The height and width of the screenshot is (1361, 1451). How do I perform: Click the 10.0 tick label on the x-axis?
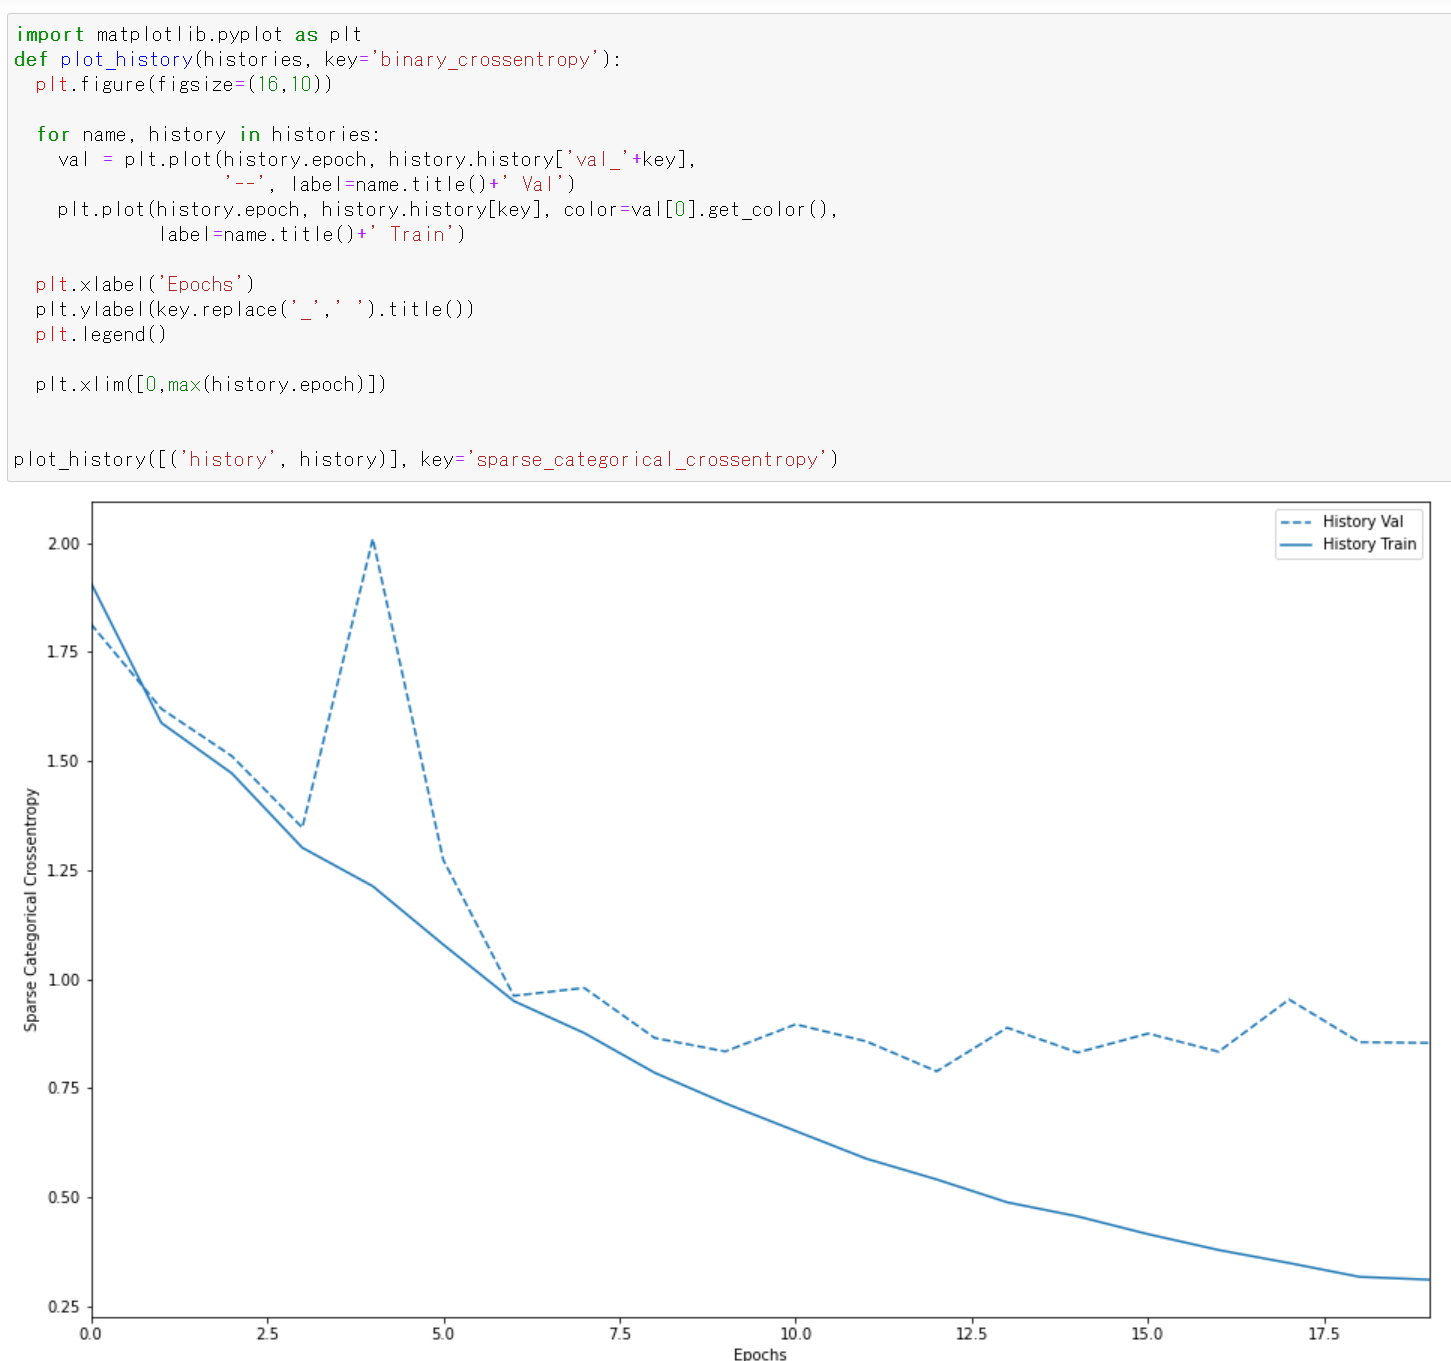(x=795, y=1333)
